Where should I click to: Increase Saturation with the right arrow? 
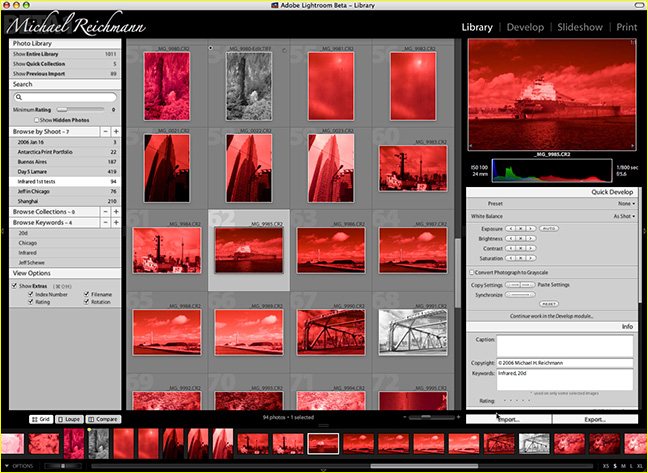531,258
